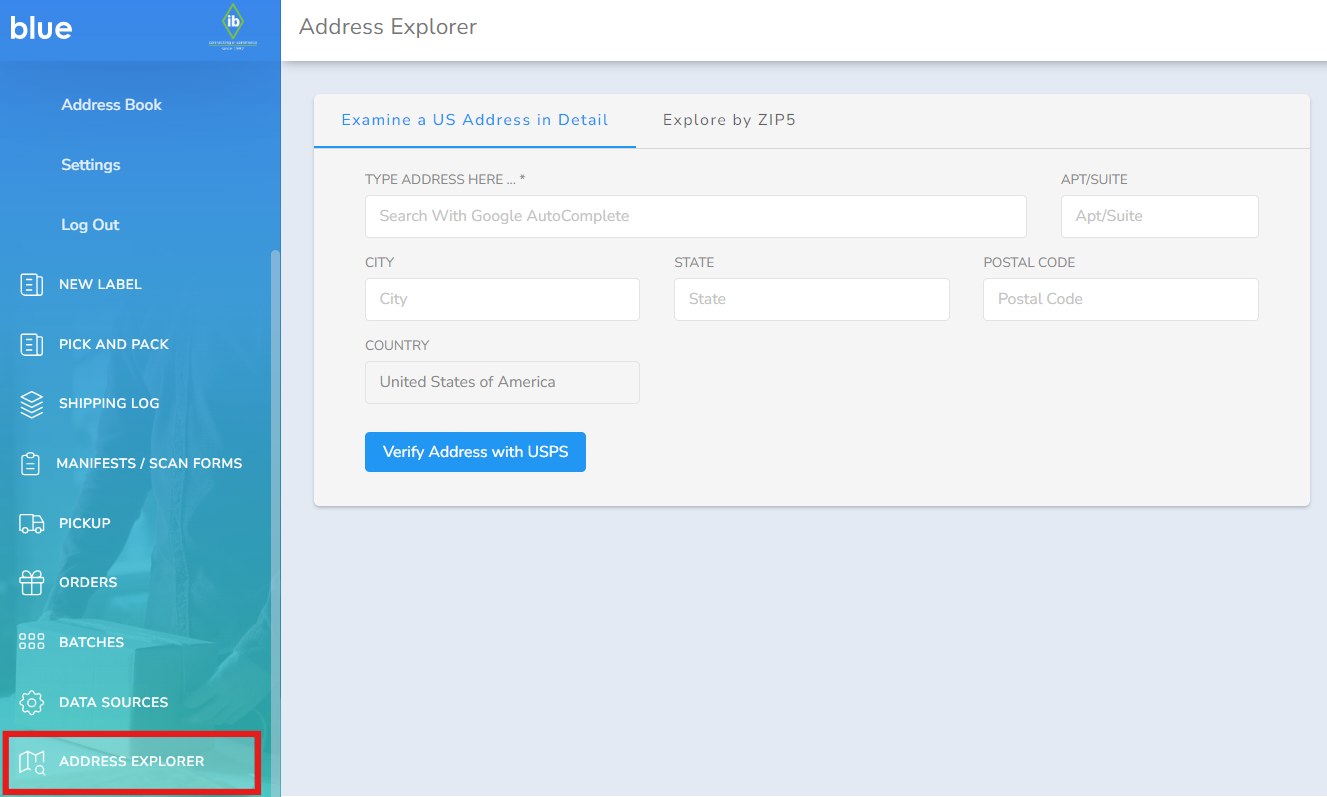Click the blue brand logo
This screenshot has height=797, width=1327.
(x=40, y=28)
